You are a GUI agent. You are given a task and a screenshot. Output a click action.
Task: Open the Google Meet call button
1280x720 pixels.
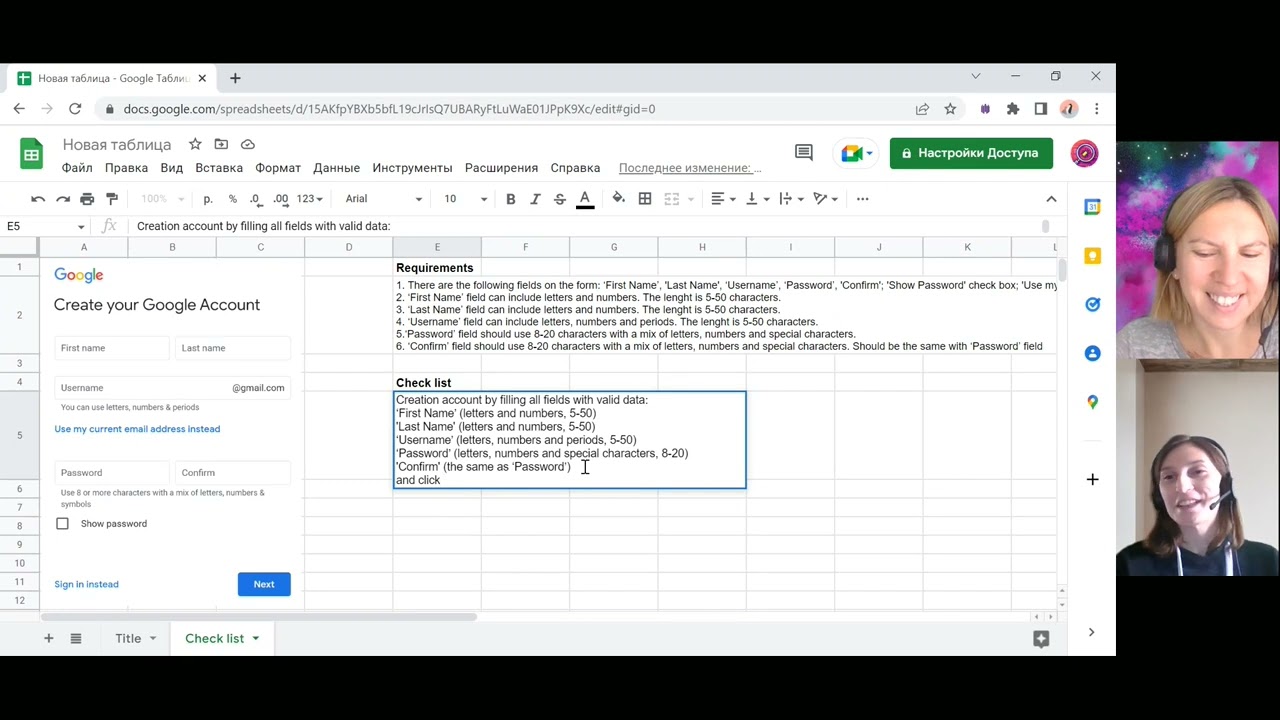(x=857, y=153)
